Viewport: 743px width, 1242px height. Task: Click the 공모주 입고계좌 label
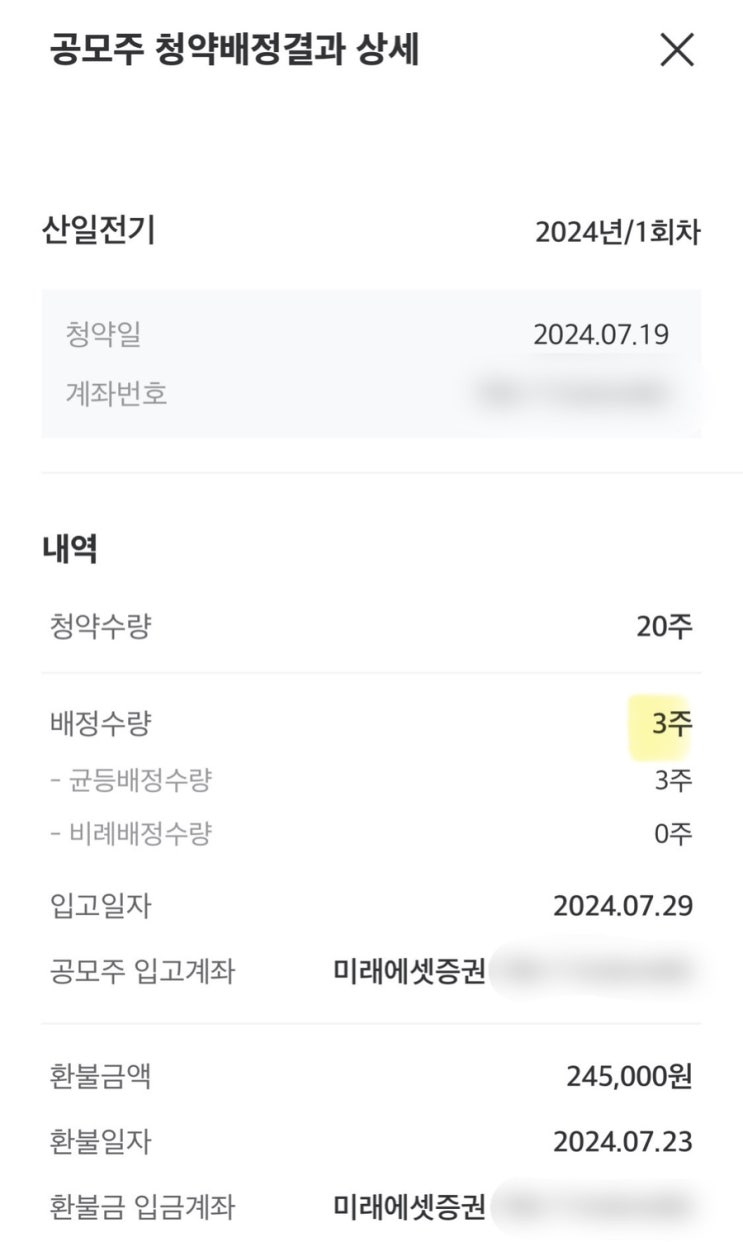[x=142, y=970]
